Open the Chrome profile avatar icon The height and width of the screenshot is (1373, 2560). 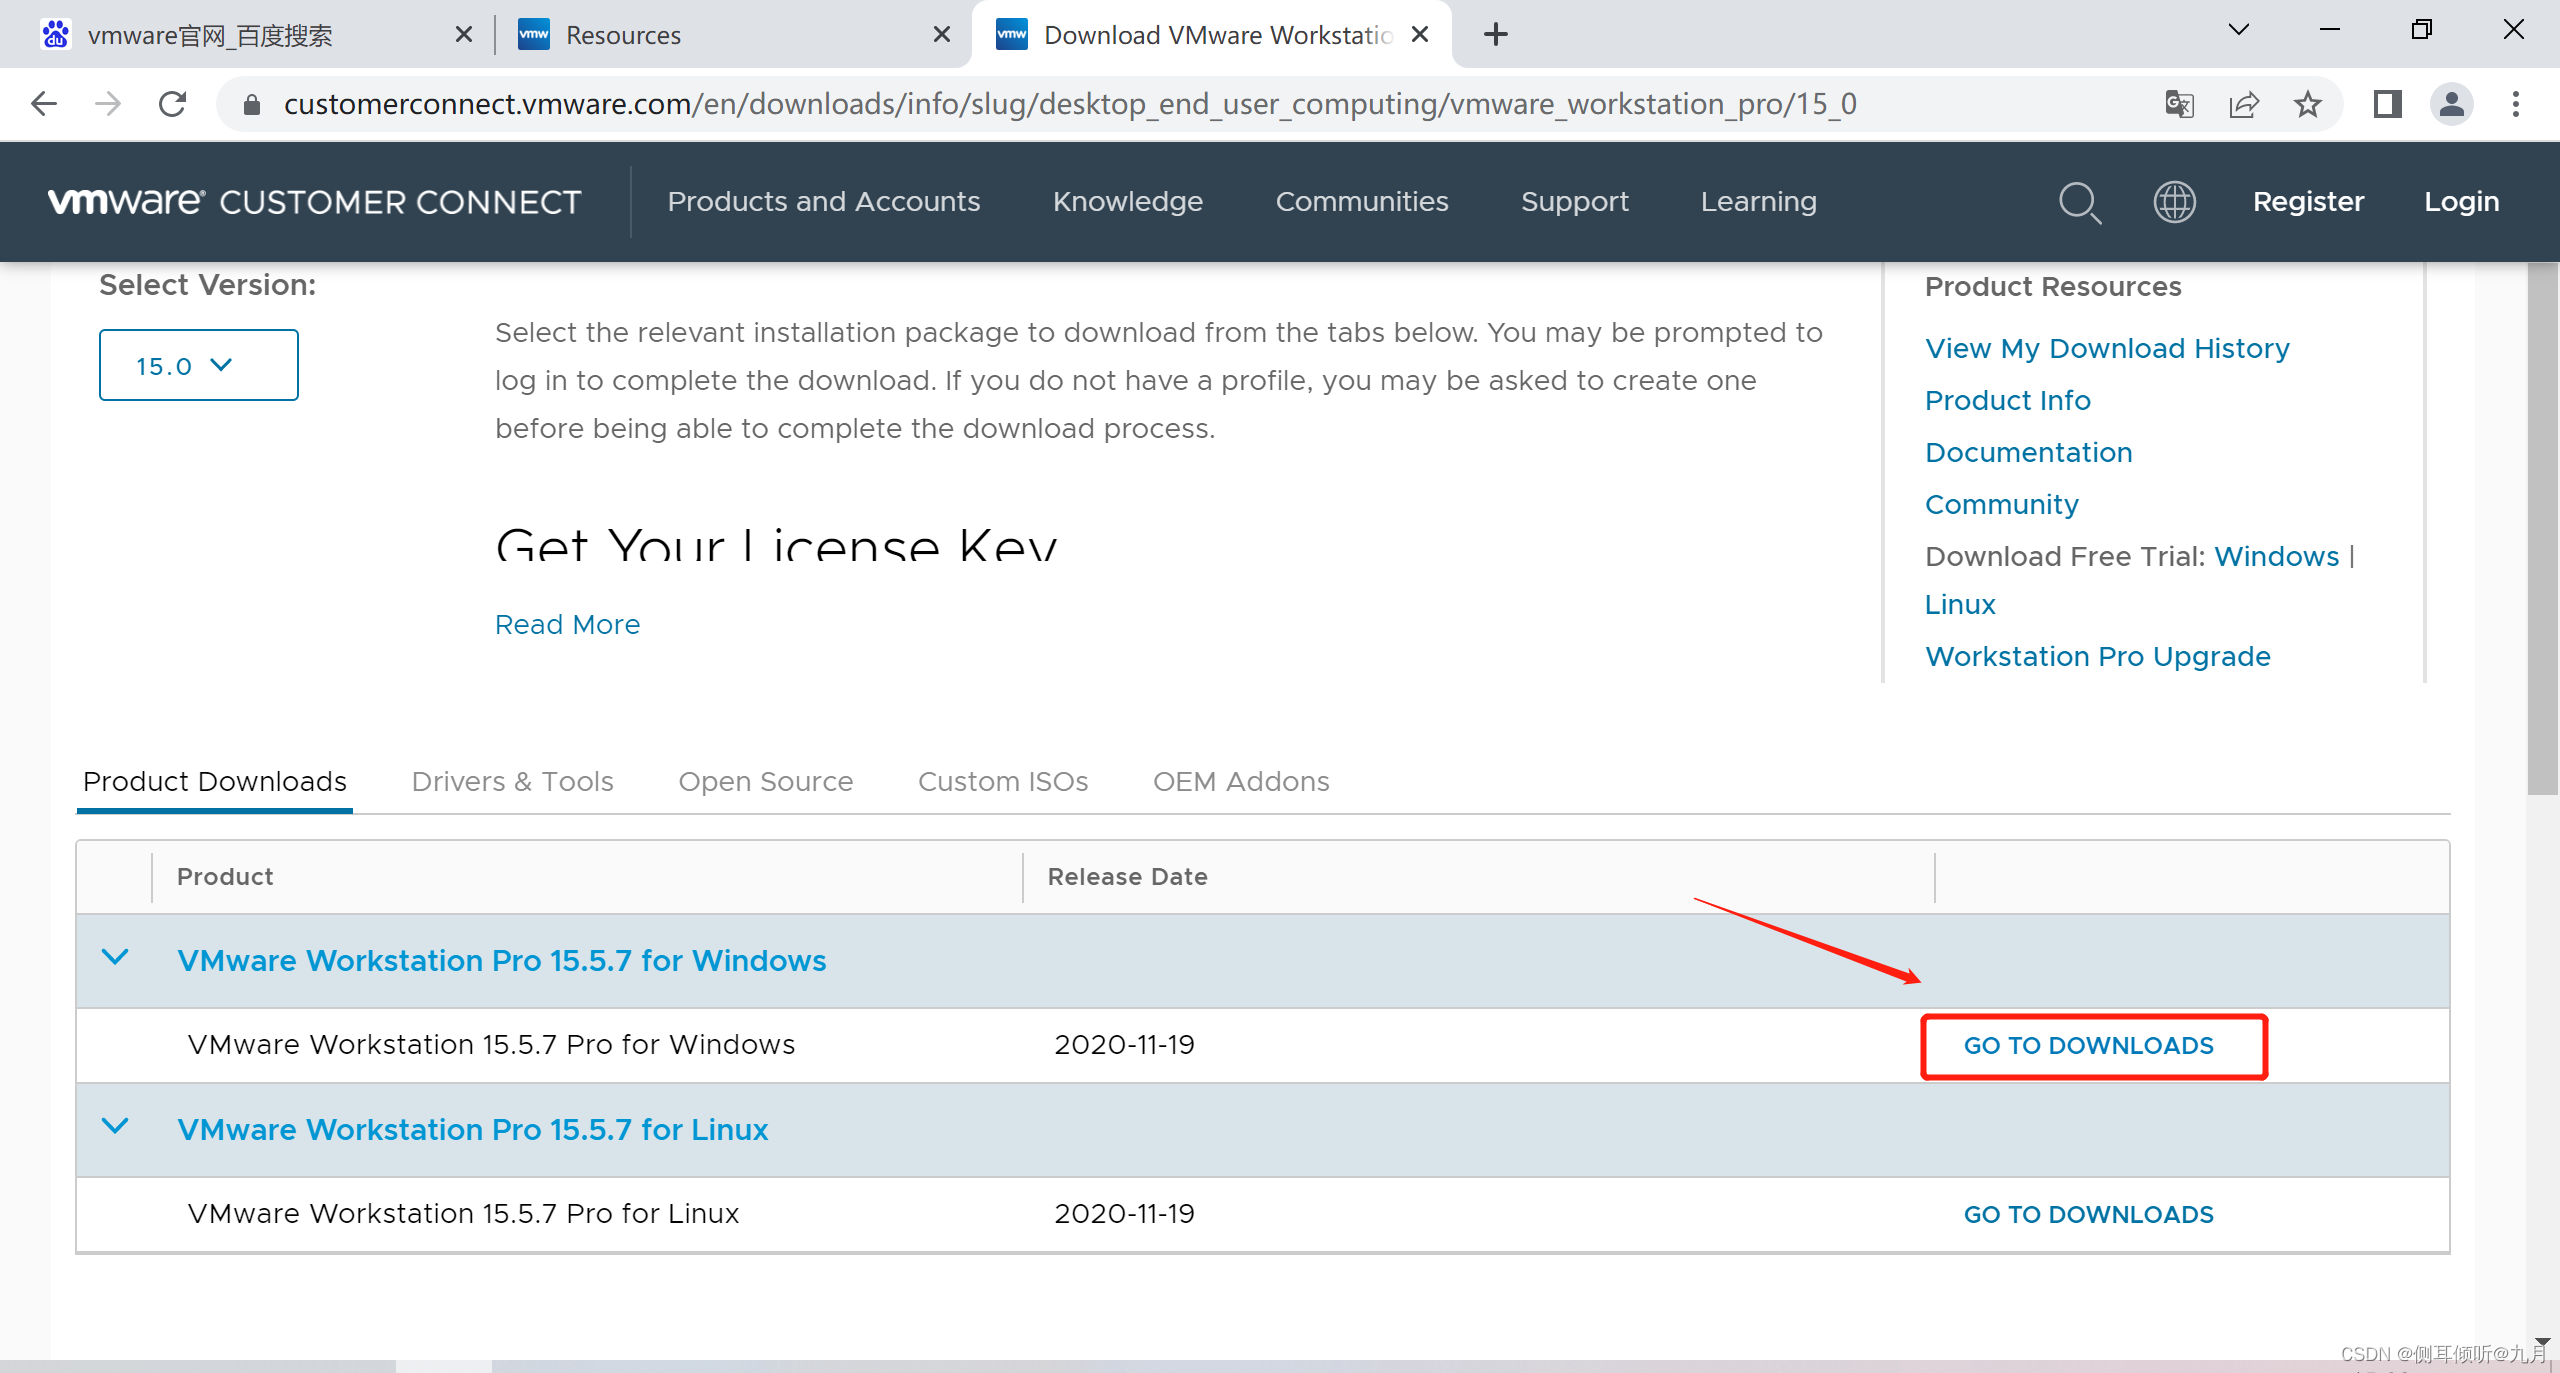click(x=2451, y=104)
